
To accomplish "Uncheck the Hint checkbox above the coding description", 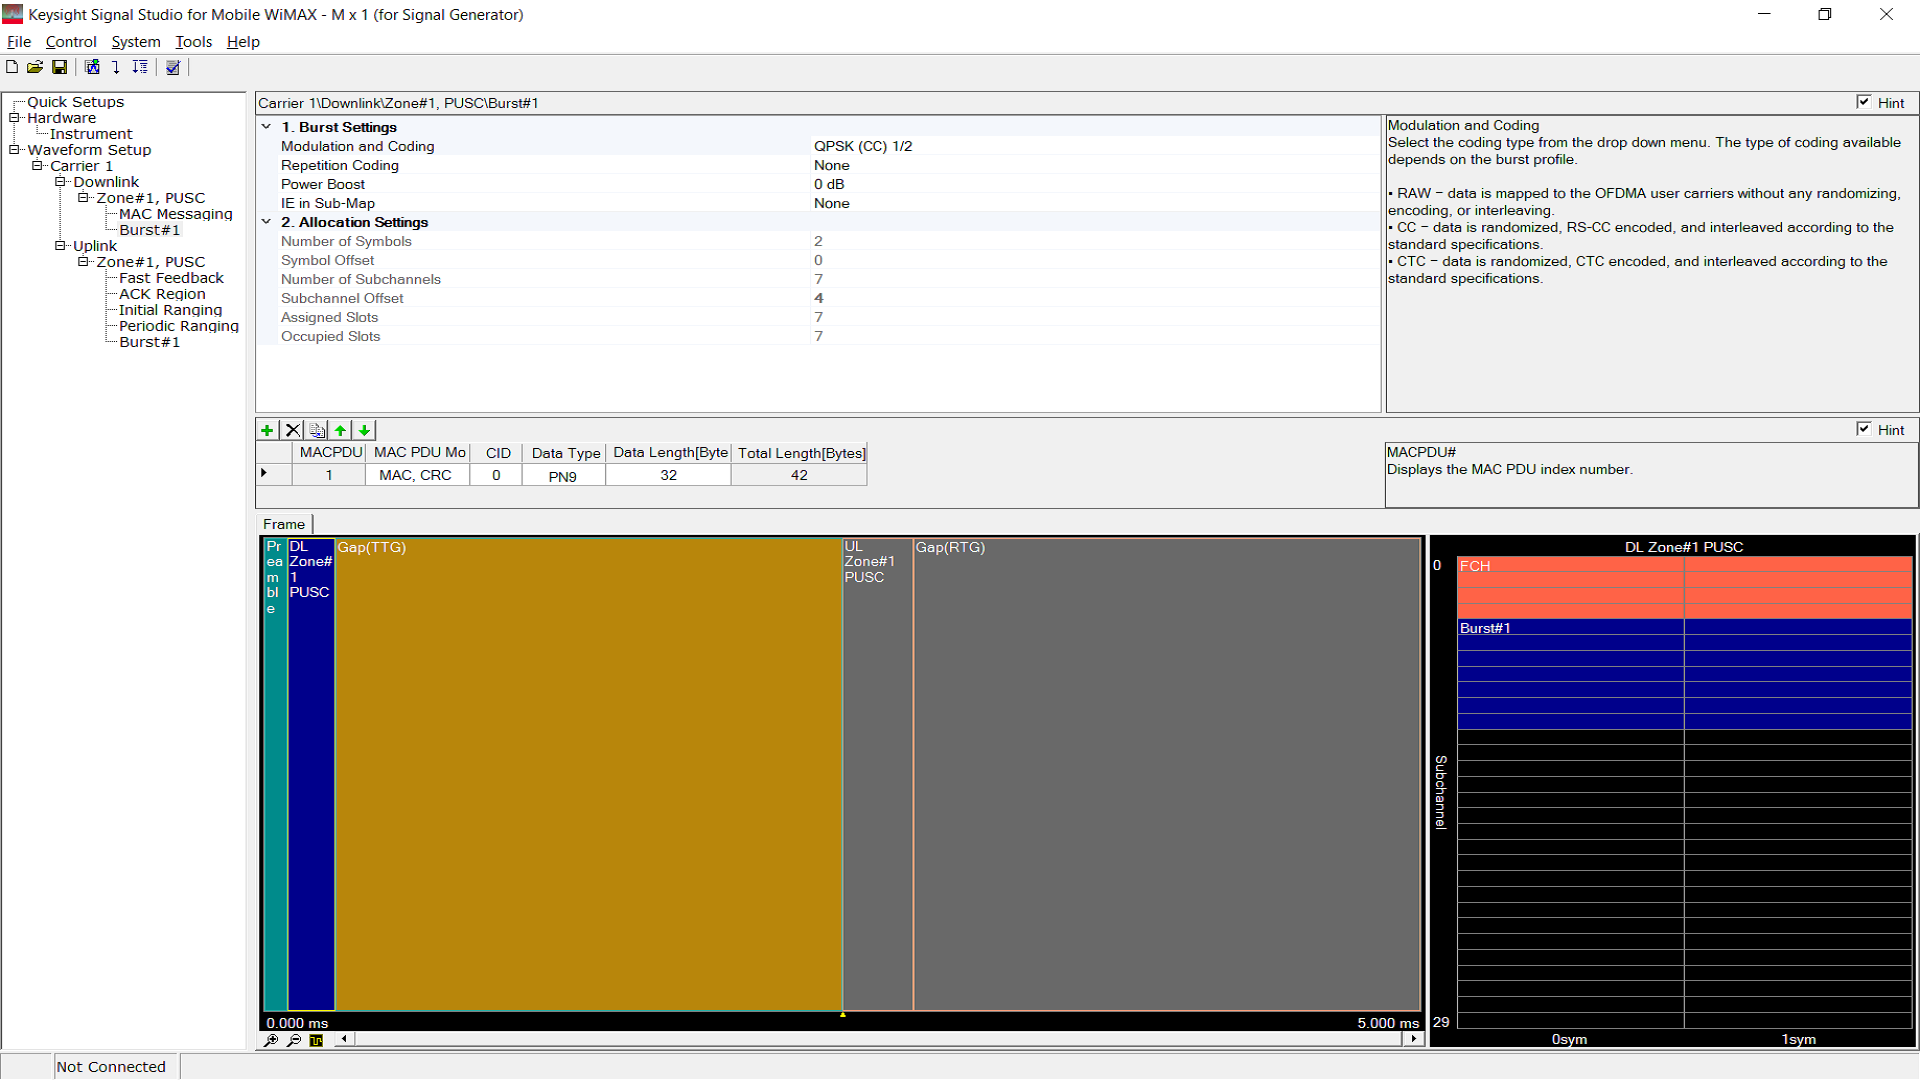I will 1864,101.
